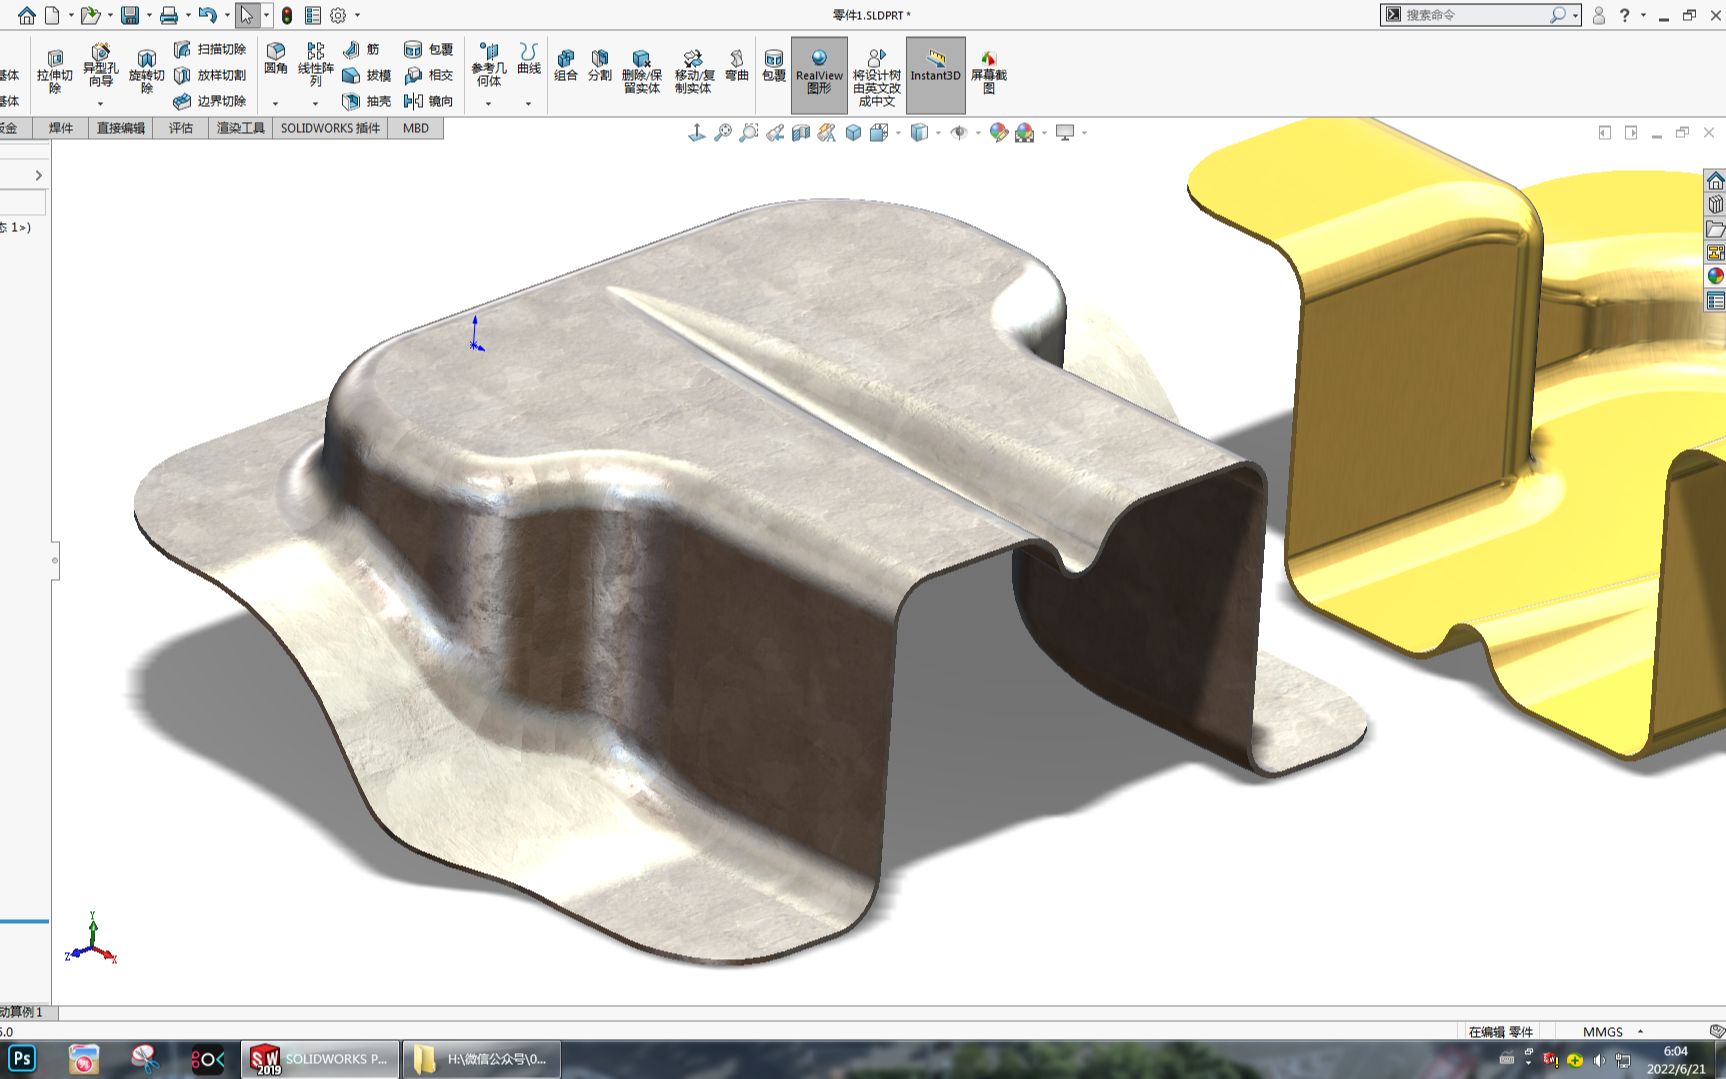The height and width of the screenshot is (1079, 1726).
Task: Undo the last action
Action: [x=208, y=15]
